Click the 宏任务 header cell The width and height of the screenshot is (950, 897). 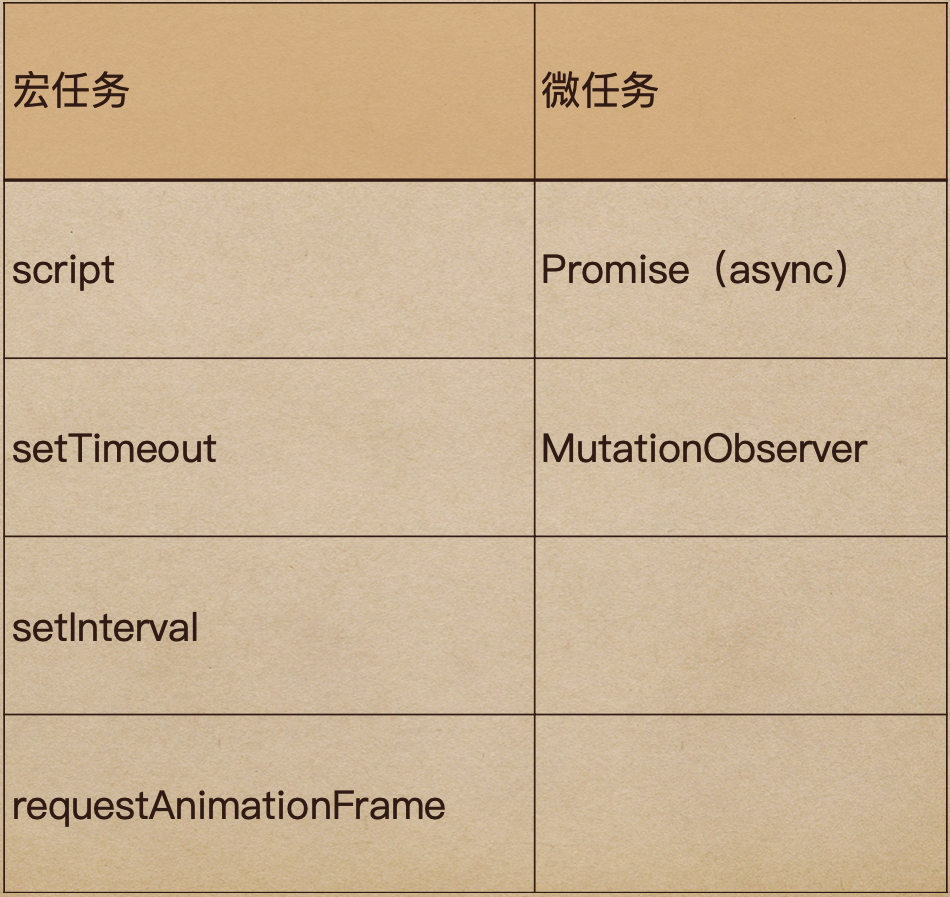[270, 91]
